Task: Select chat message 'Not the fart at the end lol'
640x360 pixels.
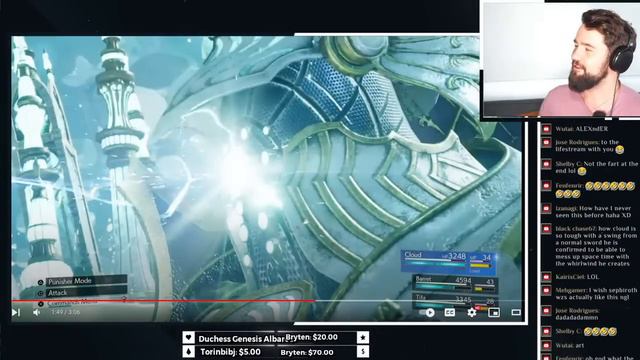Action: click(x=596, y=167)
